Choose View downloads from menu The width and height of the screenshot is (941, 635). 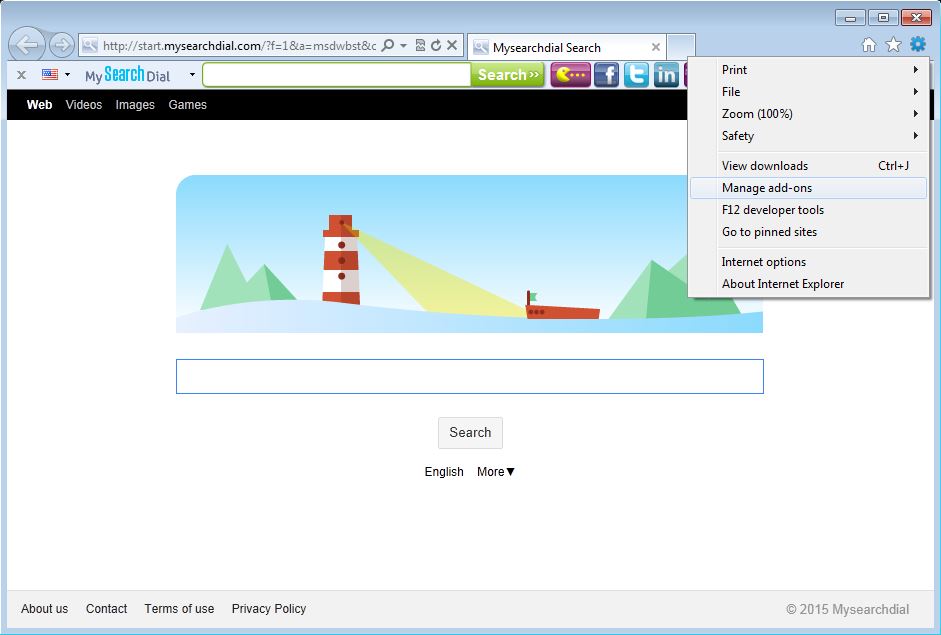coord(808,166)
